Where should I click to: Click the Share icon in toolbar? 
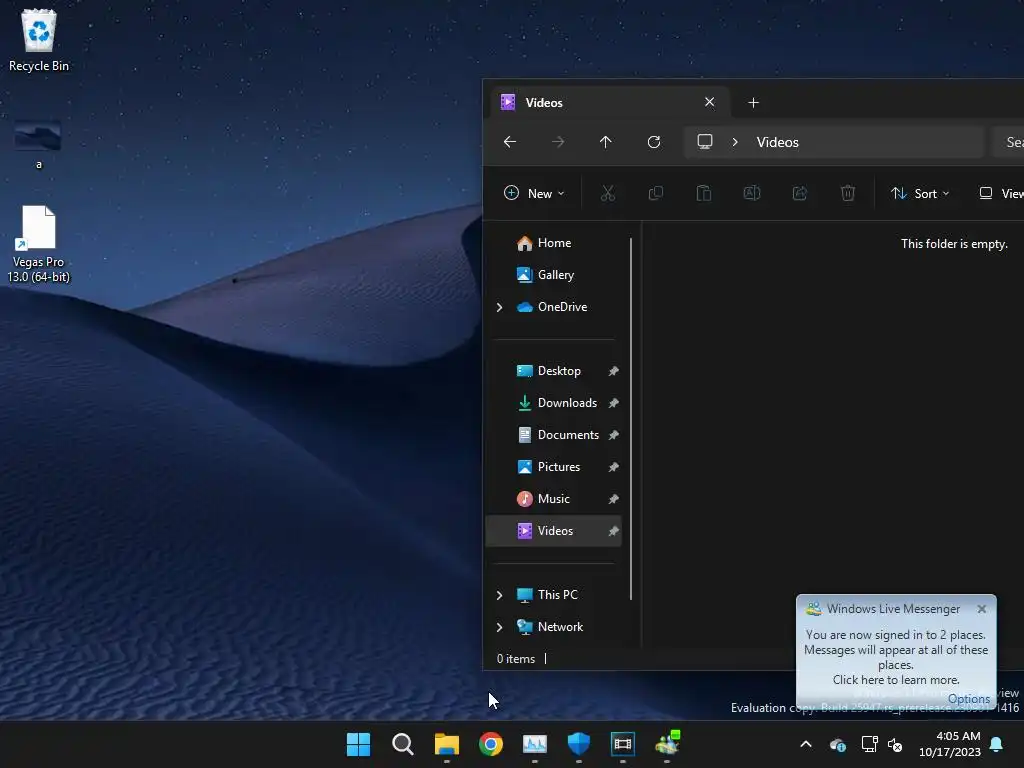click(799, 193)
